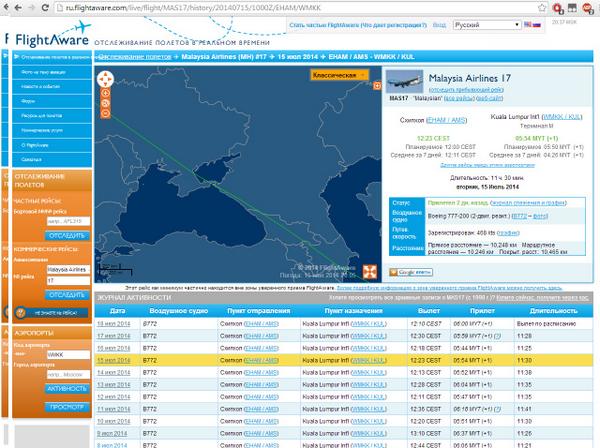Open the 14 июл 2014 flight row date
This screenshot has width=600, height=448.
[x=114, y=372]
